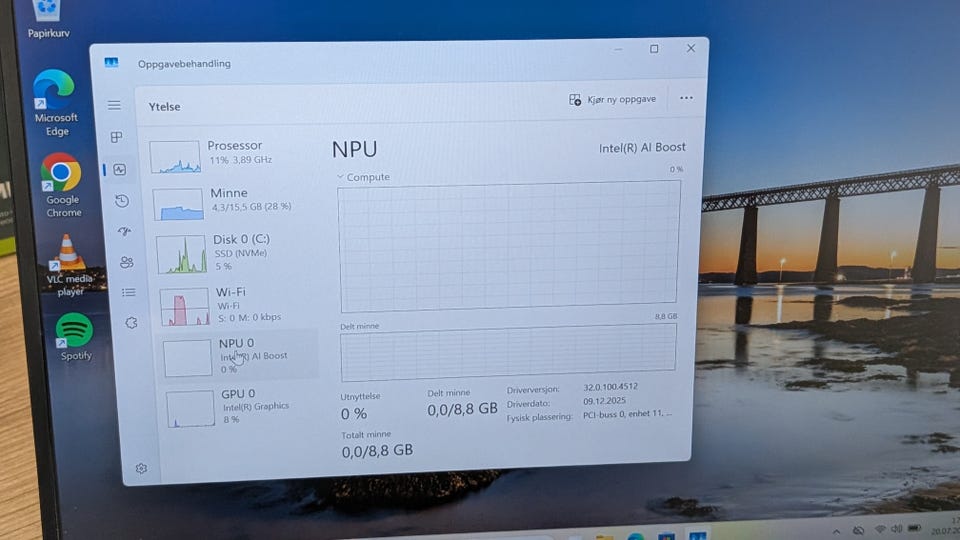Screen dimensions: 960x540
Task: Open battery tray icon
Action: (x=915, y=528)
